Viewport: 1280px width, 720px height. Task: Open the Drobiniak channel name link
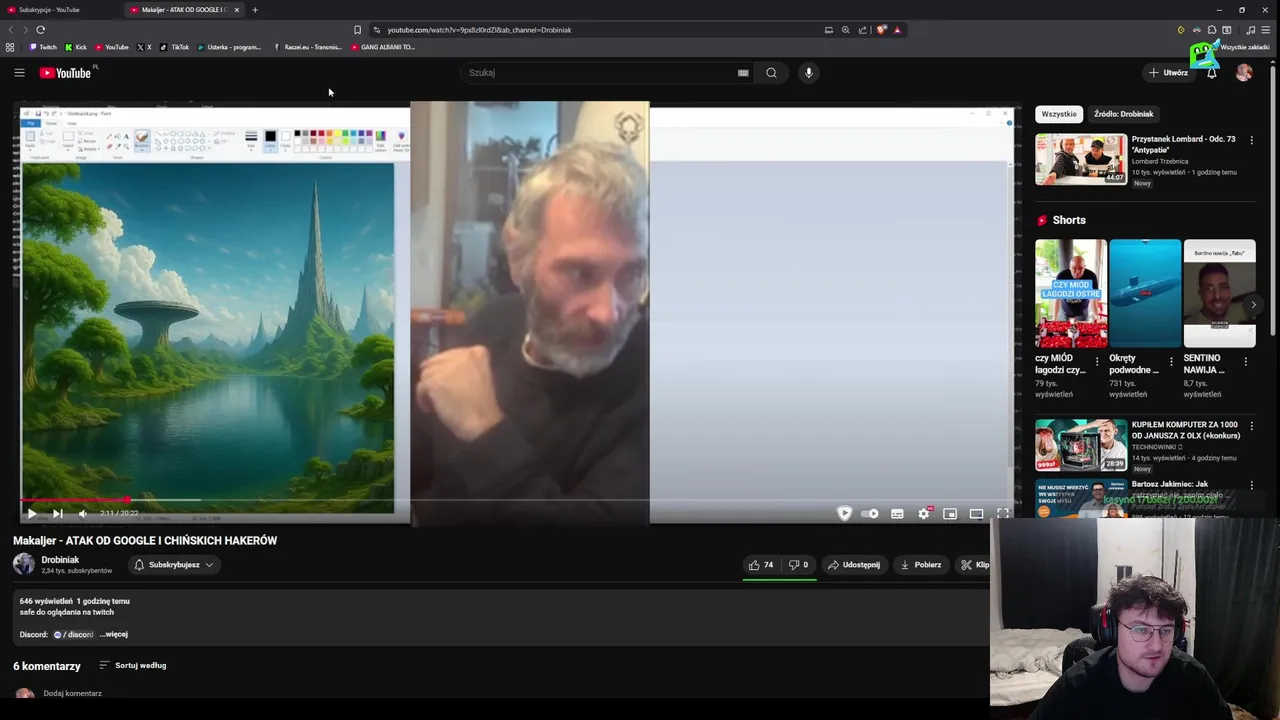60,560
